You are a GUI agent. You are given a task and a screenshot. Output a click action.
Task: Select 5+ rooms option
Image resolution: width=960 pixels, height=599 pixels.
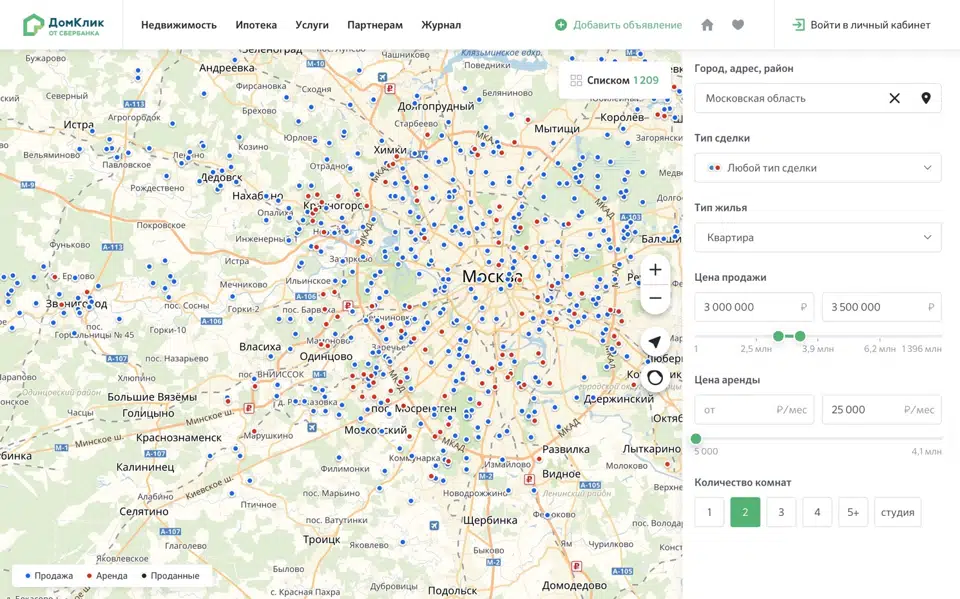coord(853,512)
